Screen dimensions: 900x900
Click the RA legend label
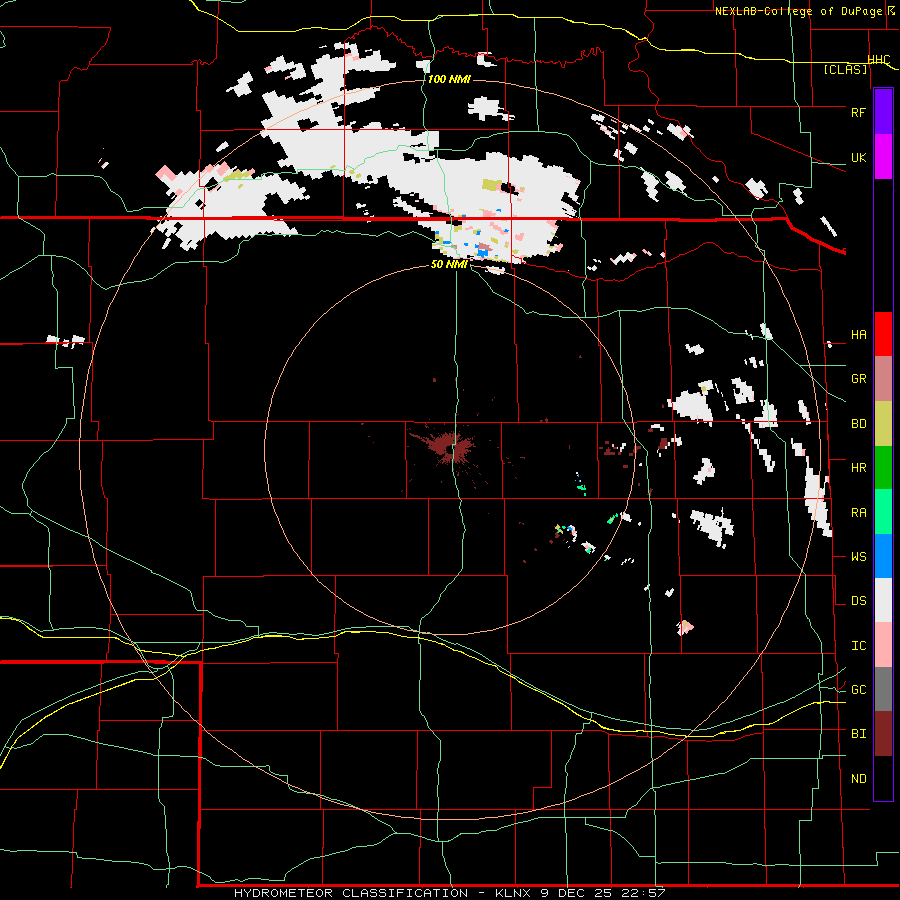point(858,513)
